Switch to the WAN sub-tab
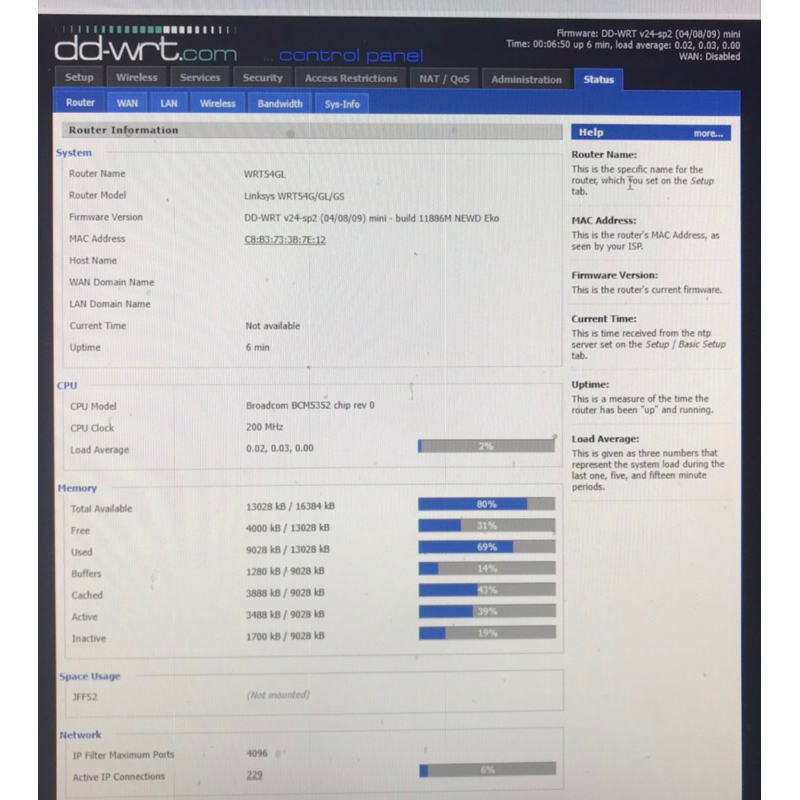Image resolution: width=800 pixels, height=800 pixels. 127,103
